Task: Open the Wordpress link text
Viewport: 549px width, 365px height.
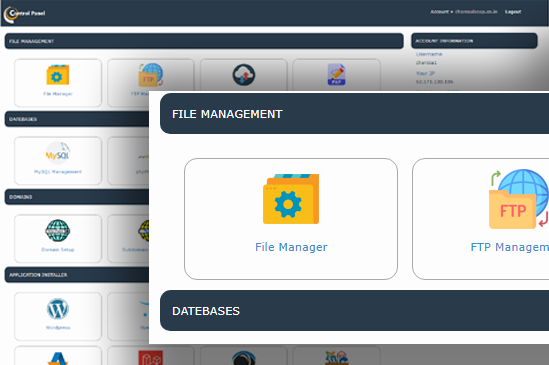Action: [58, 328]
